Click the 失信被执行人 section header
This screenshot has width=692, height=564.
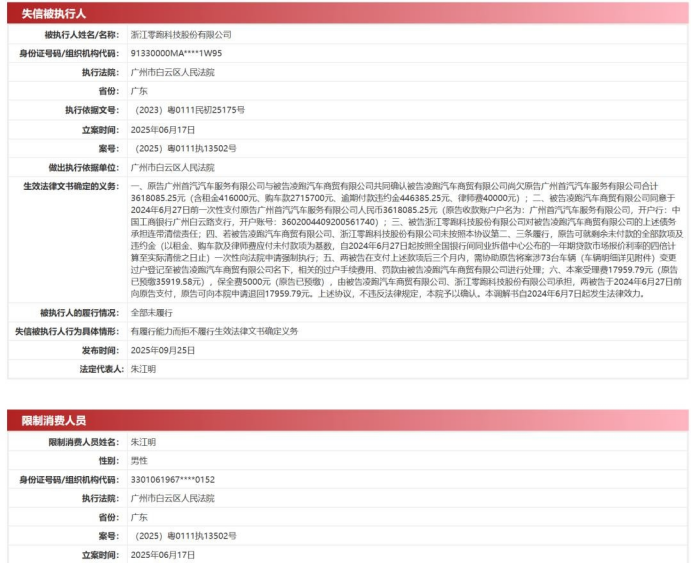(x=52, y=13)
